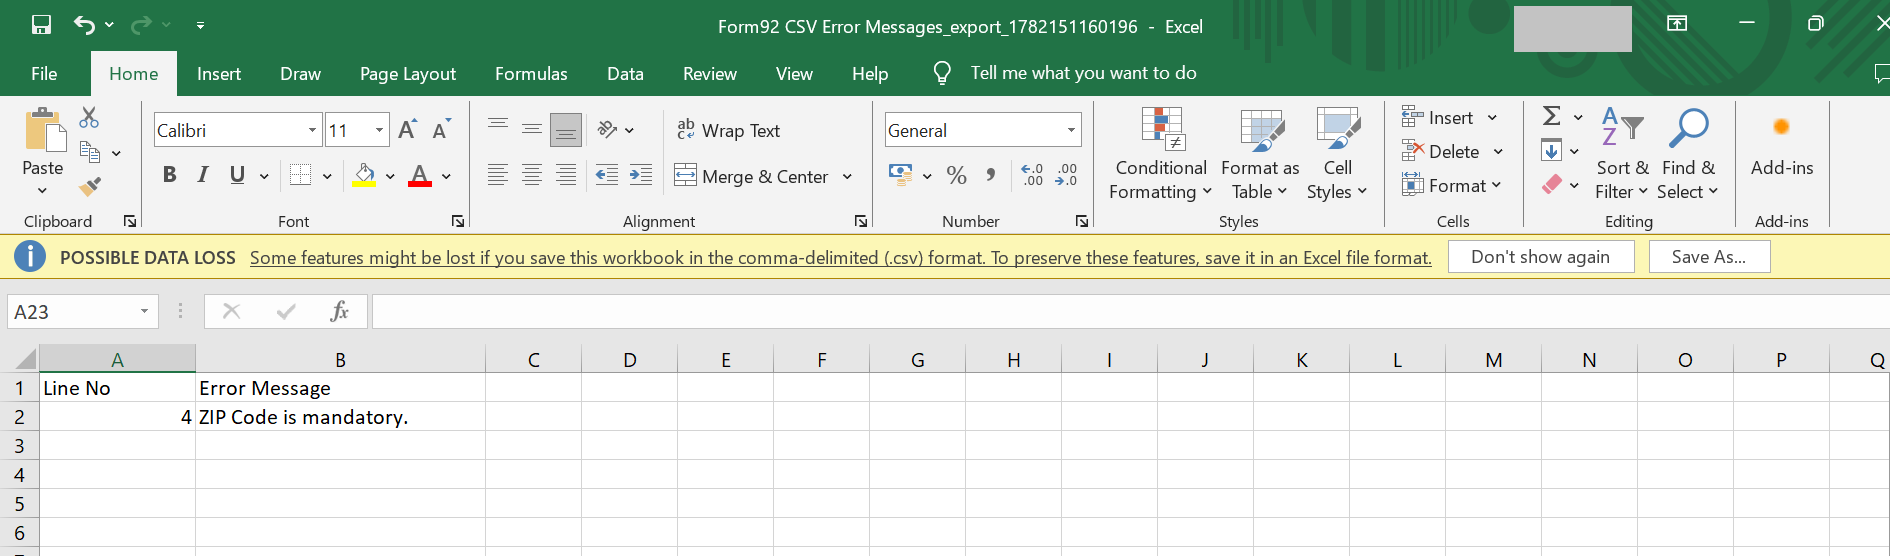Toggle Bold formatting

pyautogui.click(x=169, y=175)
